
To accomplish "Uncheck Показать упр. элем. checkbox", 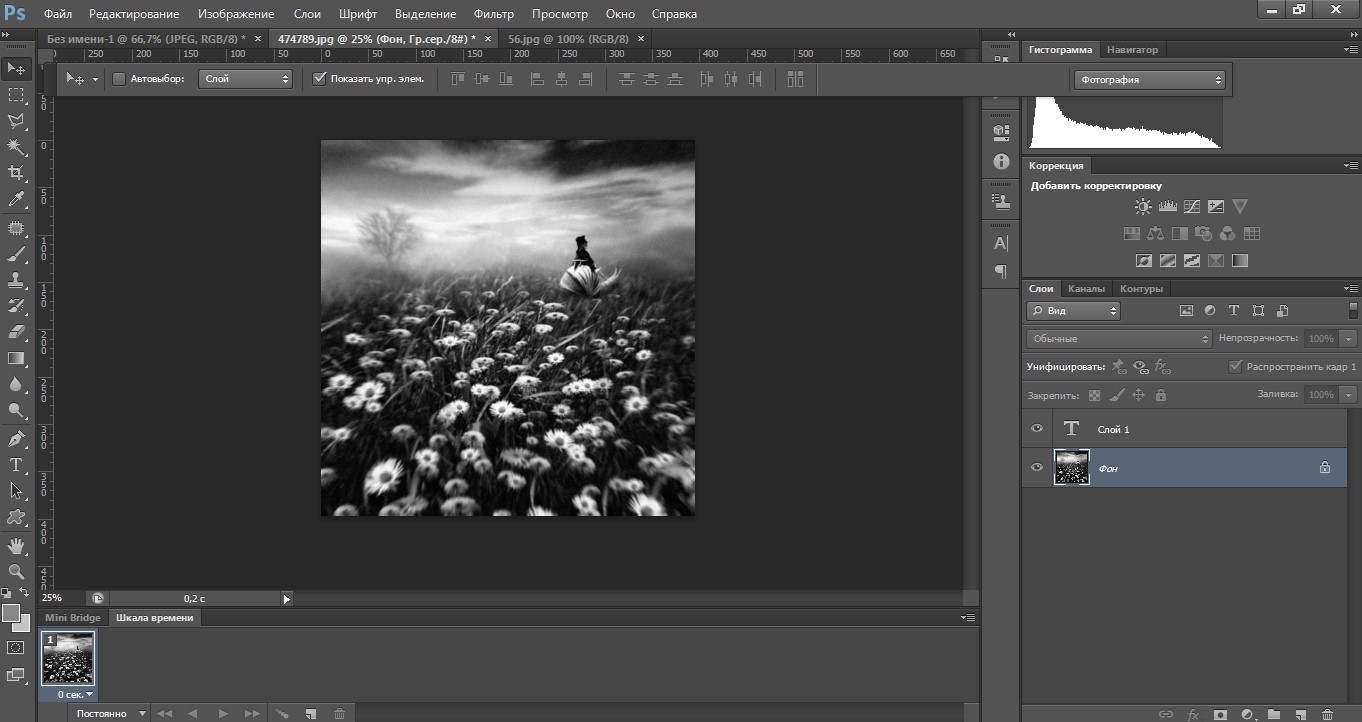I will coord(320,79).
